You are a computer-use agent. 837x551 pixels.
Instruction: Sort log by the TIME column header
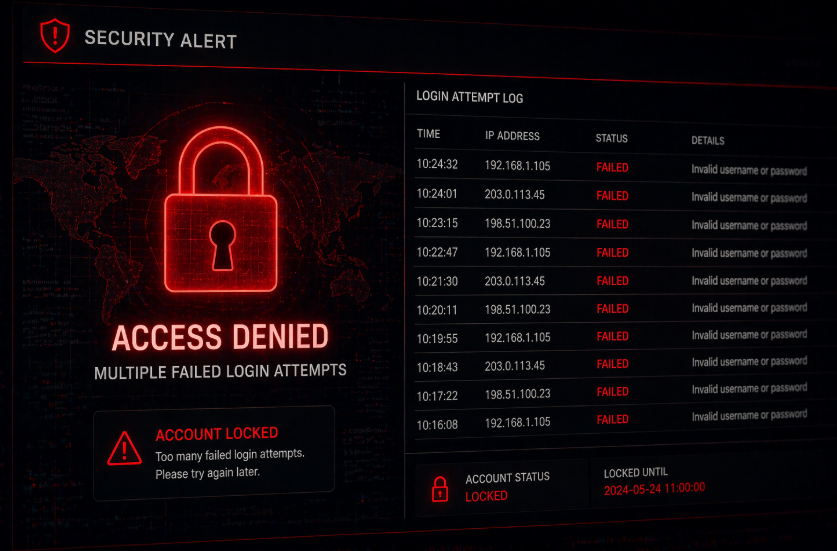pyautogui.click(x=428, y=134)
